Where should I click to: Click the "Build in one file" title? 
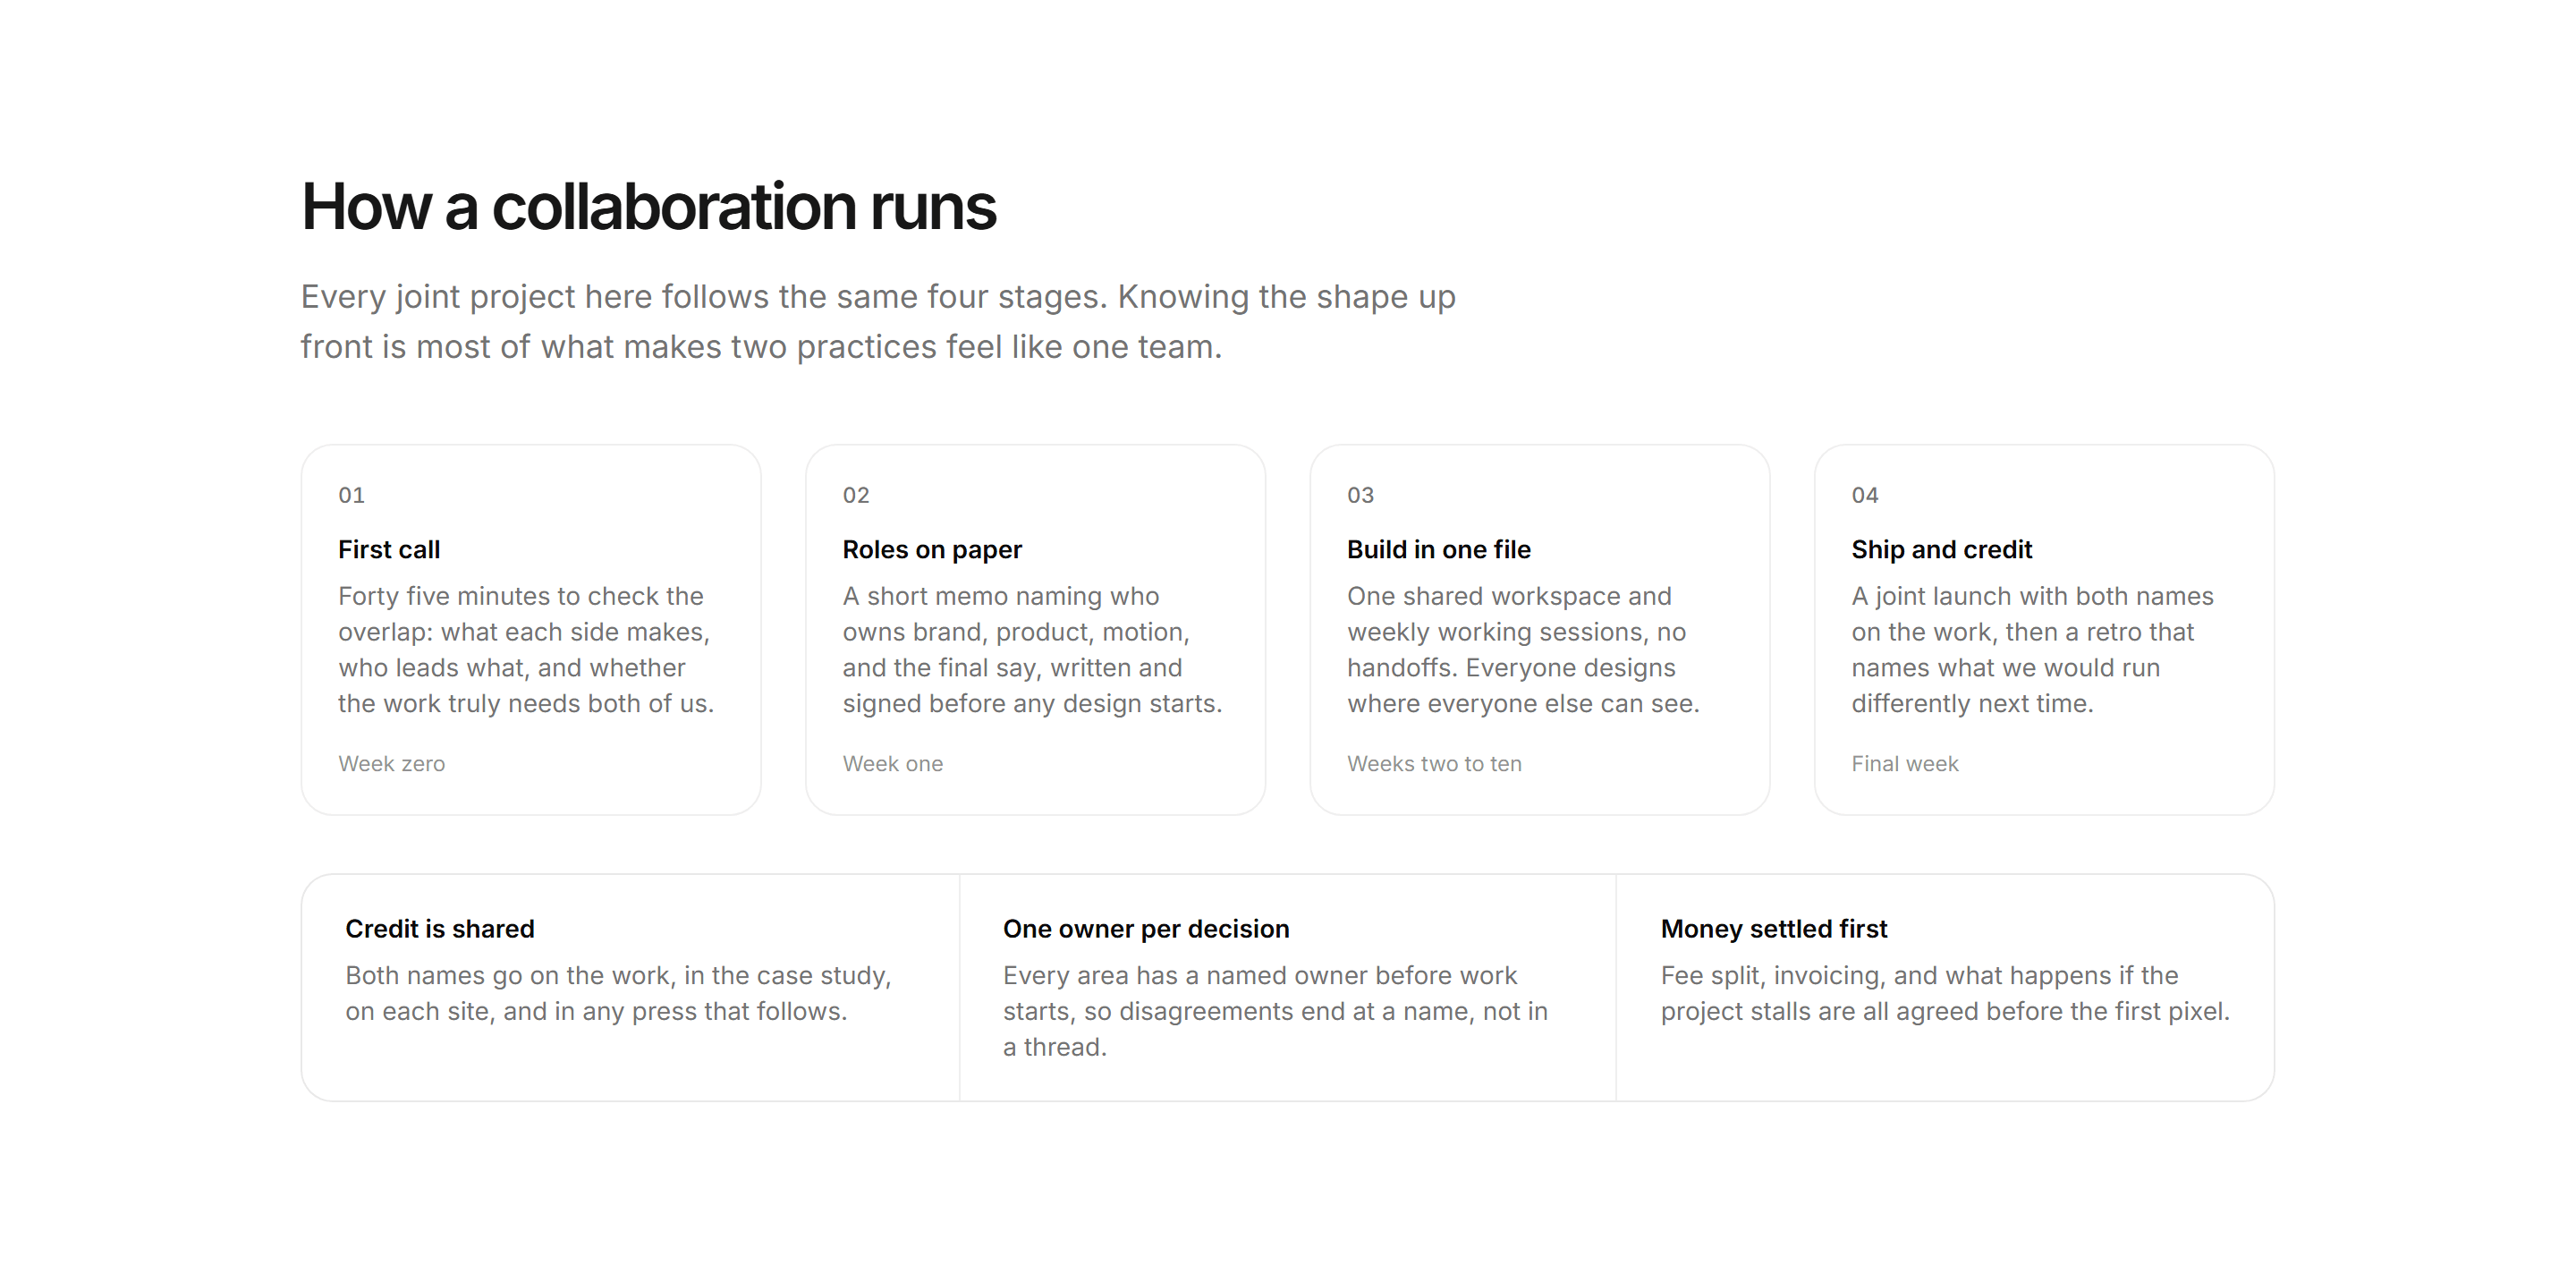(1438, 549)
